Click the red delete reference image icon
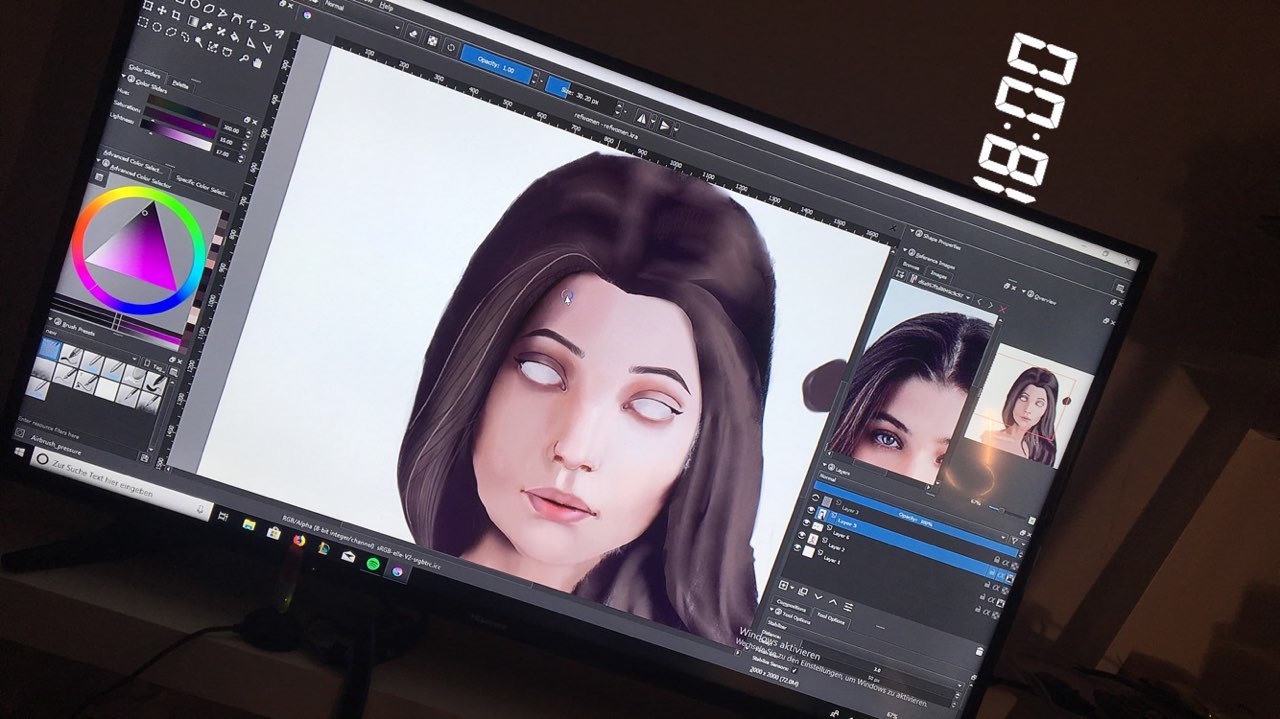 point(1002,311)
